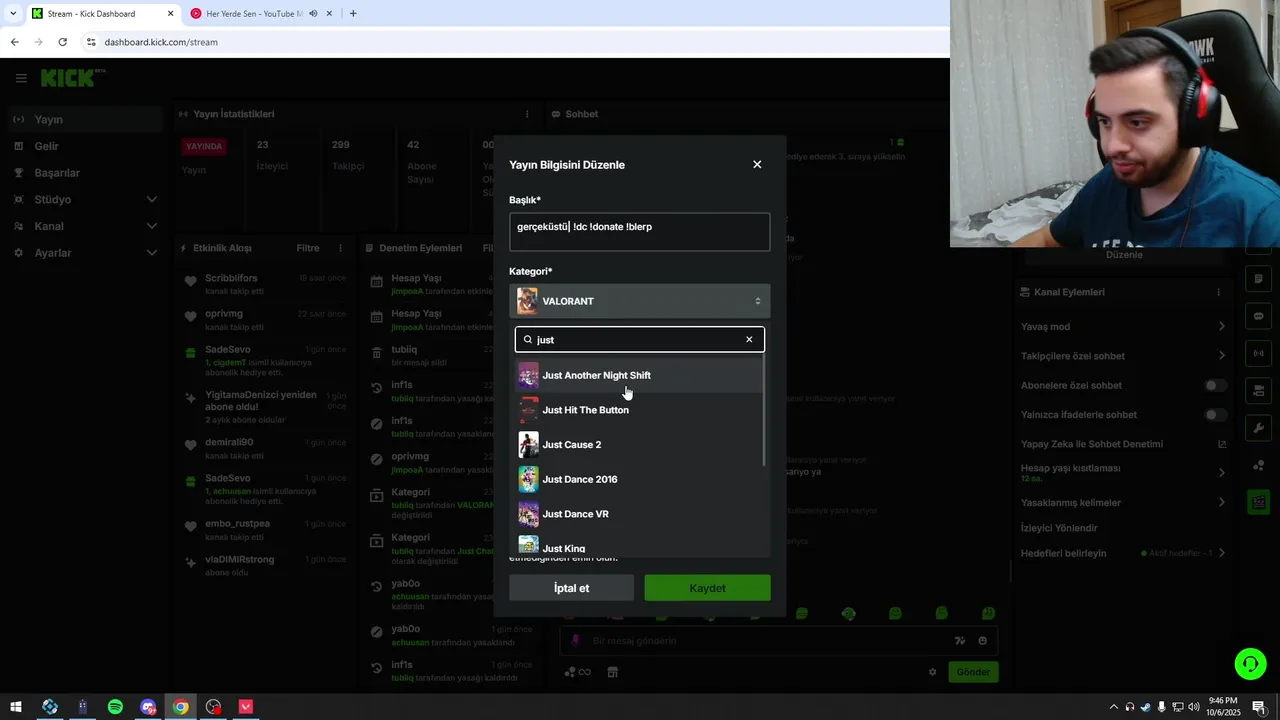Viewport: 1280px width, 720px height.
Task: Pick Just Dance 2016 category
Action: (639, 479)
